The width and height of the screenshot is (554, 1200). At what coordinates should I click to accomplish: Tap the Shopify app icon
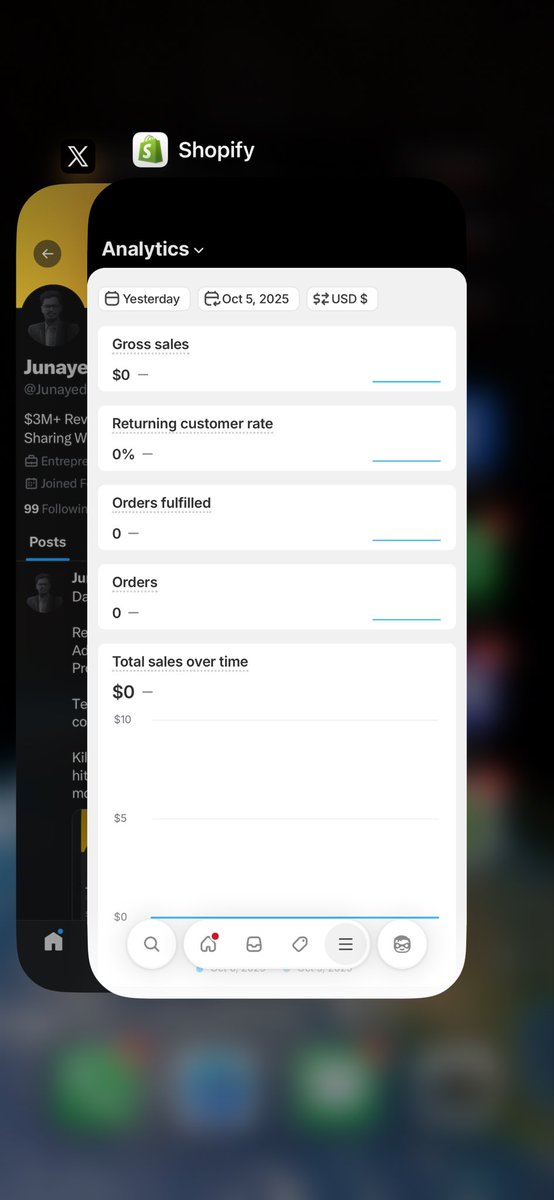coord(150,150)
